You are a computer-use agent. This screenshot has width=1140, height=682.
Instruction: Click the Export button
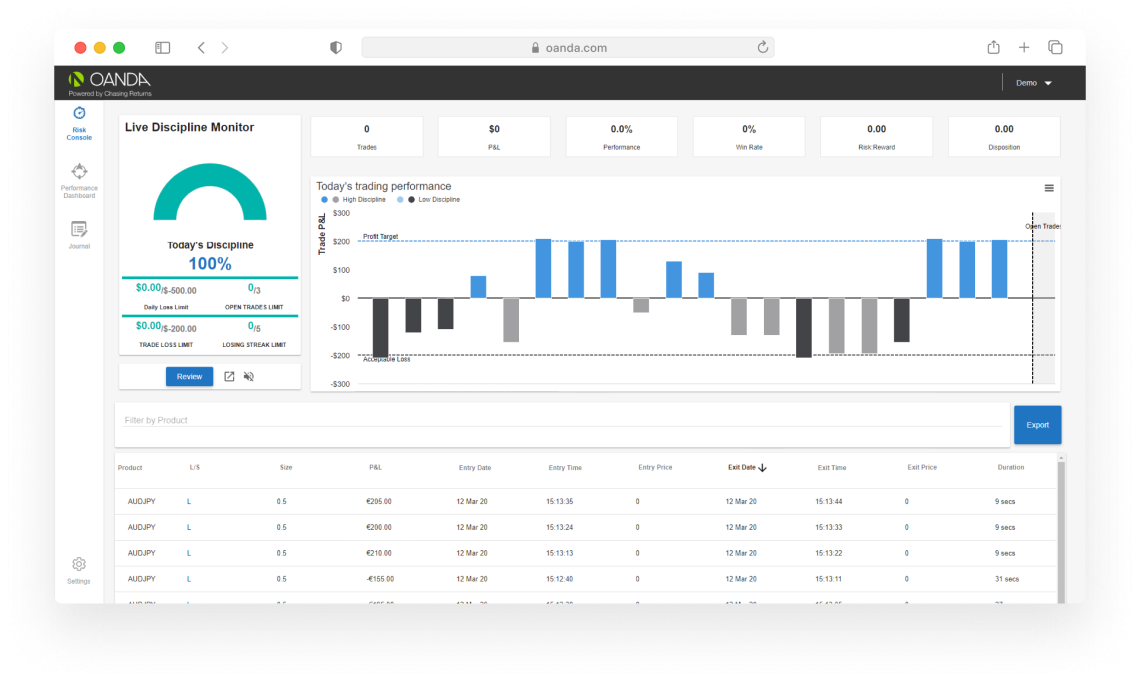click(1037, 425)
